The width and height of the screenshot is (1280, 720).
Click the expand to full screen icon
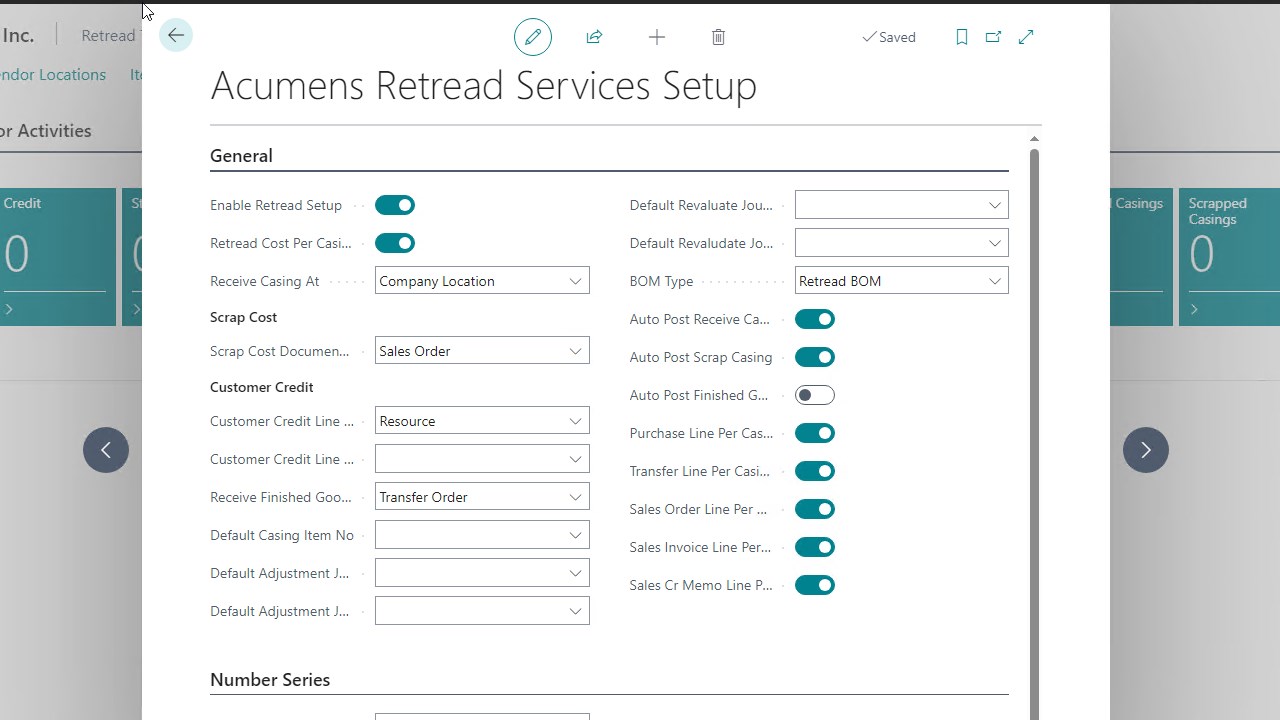pyautogui.click(x=1025, y=36)
